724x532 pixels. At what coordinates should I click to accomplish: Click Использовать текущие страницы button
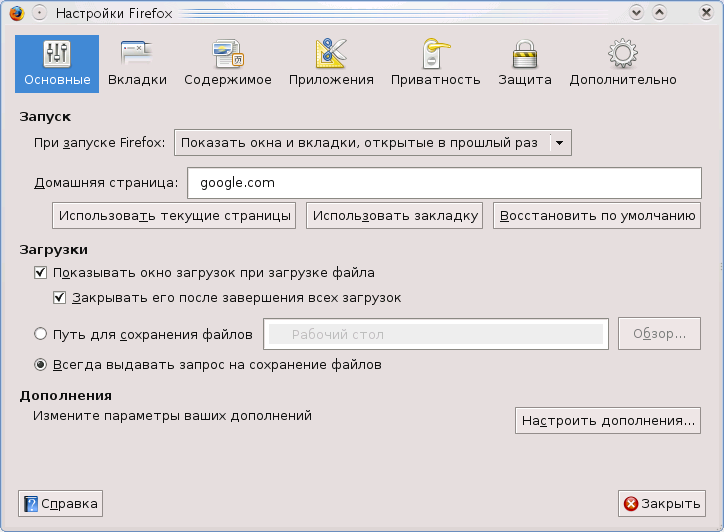click(x=174, y=216)
